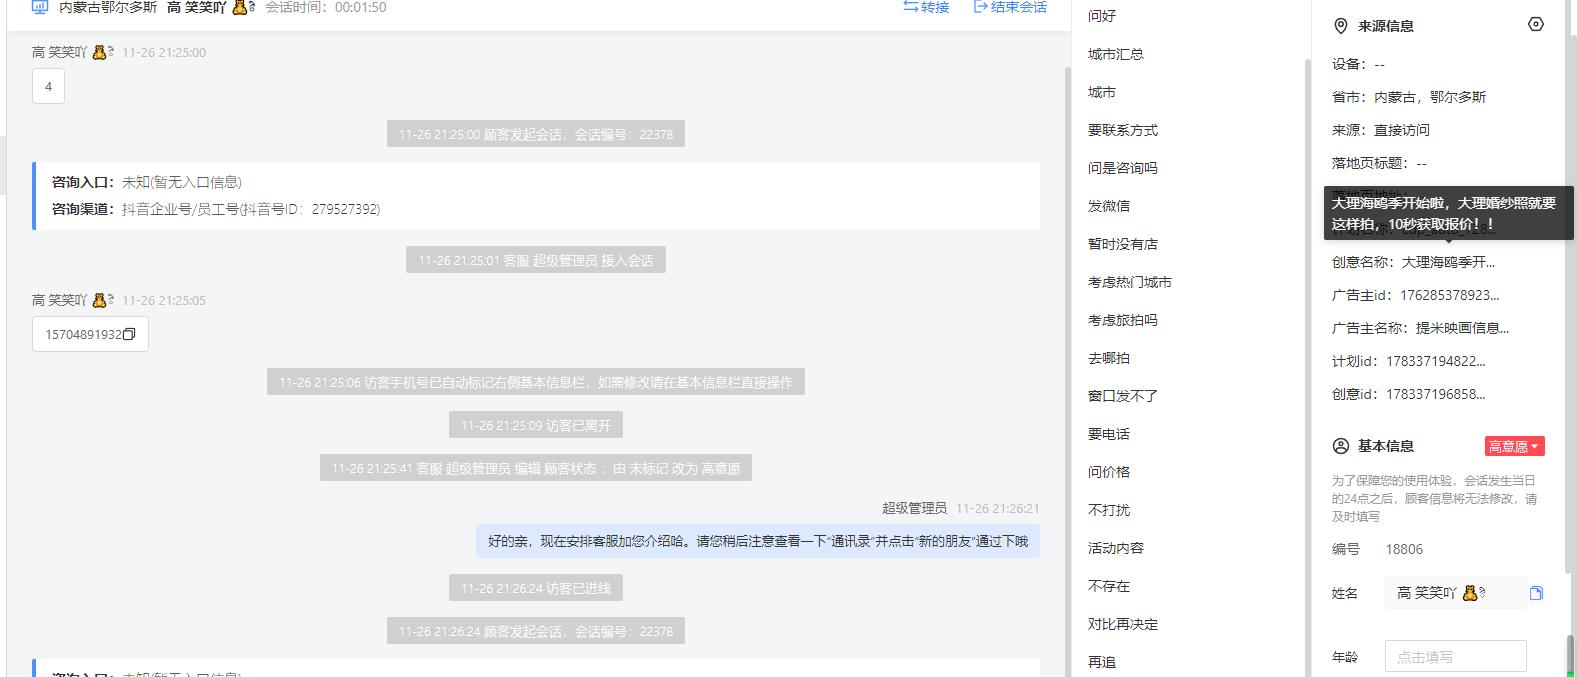Choose quick reply 要电话
Image resolution: width=1577 pixels, height=677 pixels.
pos(1109,434)
